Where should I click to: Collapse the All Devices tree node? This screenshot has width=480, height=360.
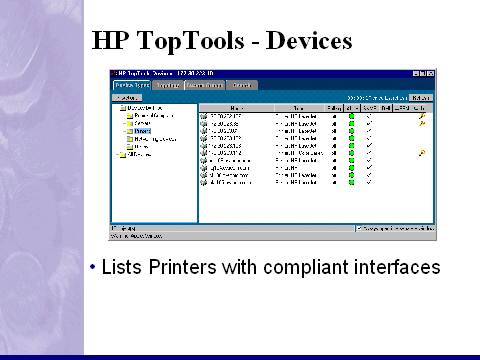pos(117,155)
